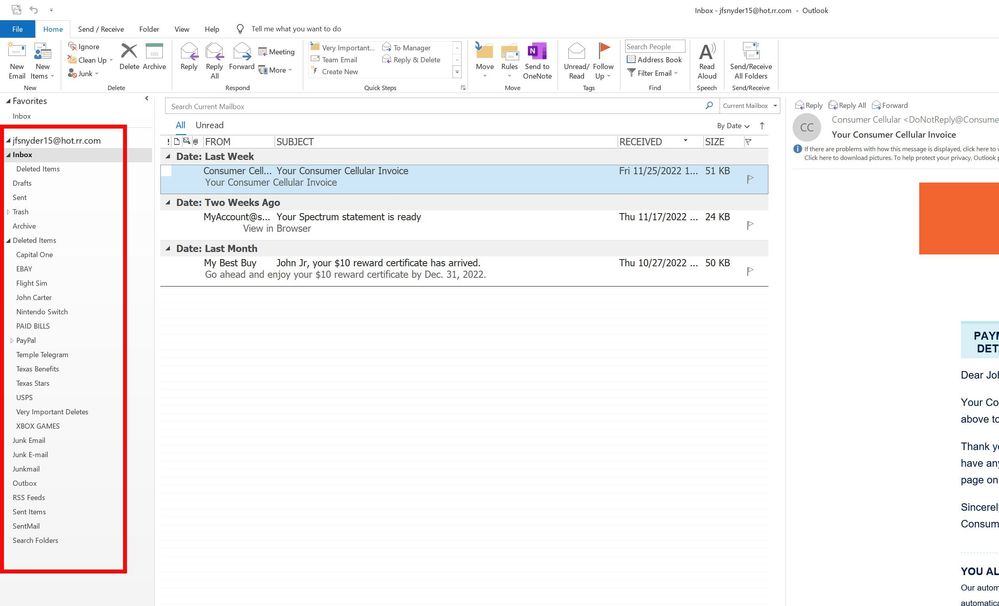The width and height of the screenshot is (999, 606).
Task: Click Send/Receive All Folders
Action: 751,61
